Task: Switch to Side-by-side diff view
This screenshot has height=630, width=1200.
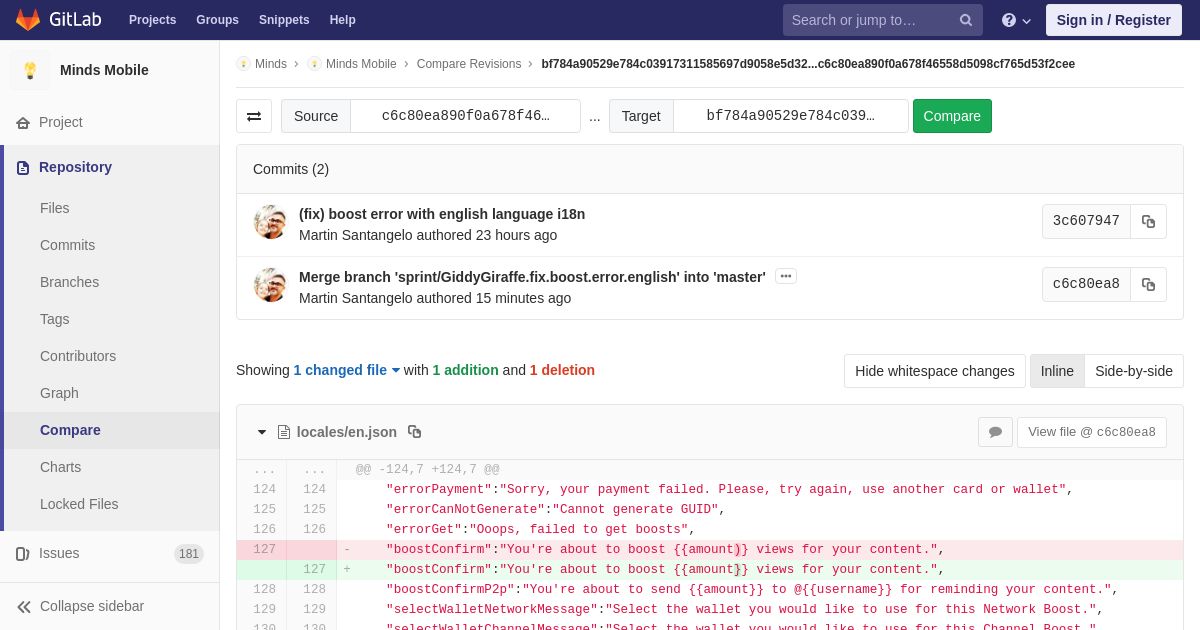Action: click(x=1134, y=371)
